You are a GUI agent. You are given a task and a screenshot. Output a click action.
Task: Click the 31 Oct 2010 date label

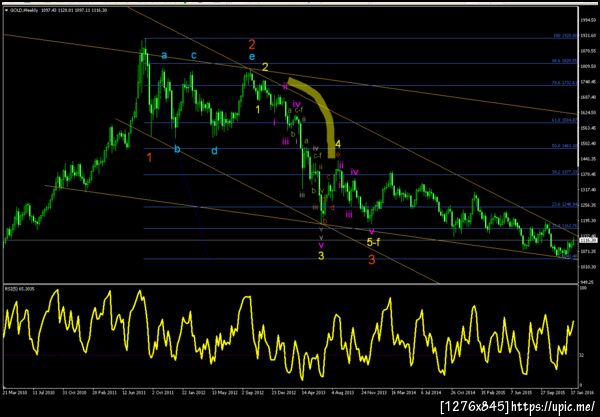[x=73, y=393]
